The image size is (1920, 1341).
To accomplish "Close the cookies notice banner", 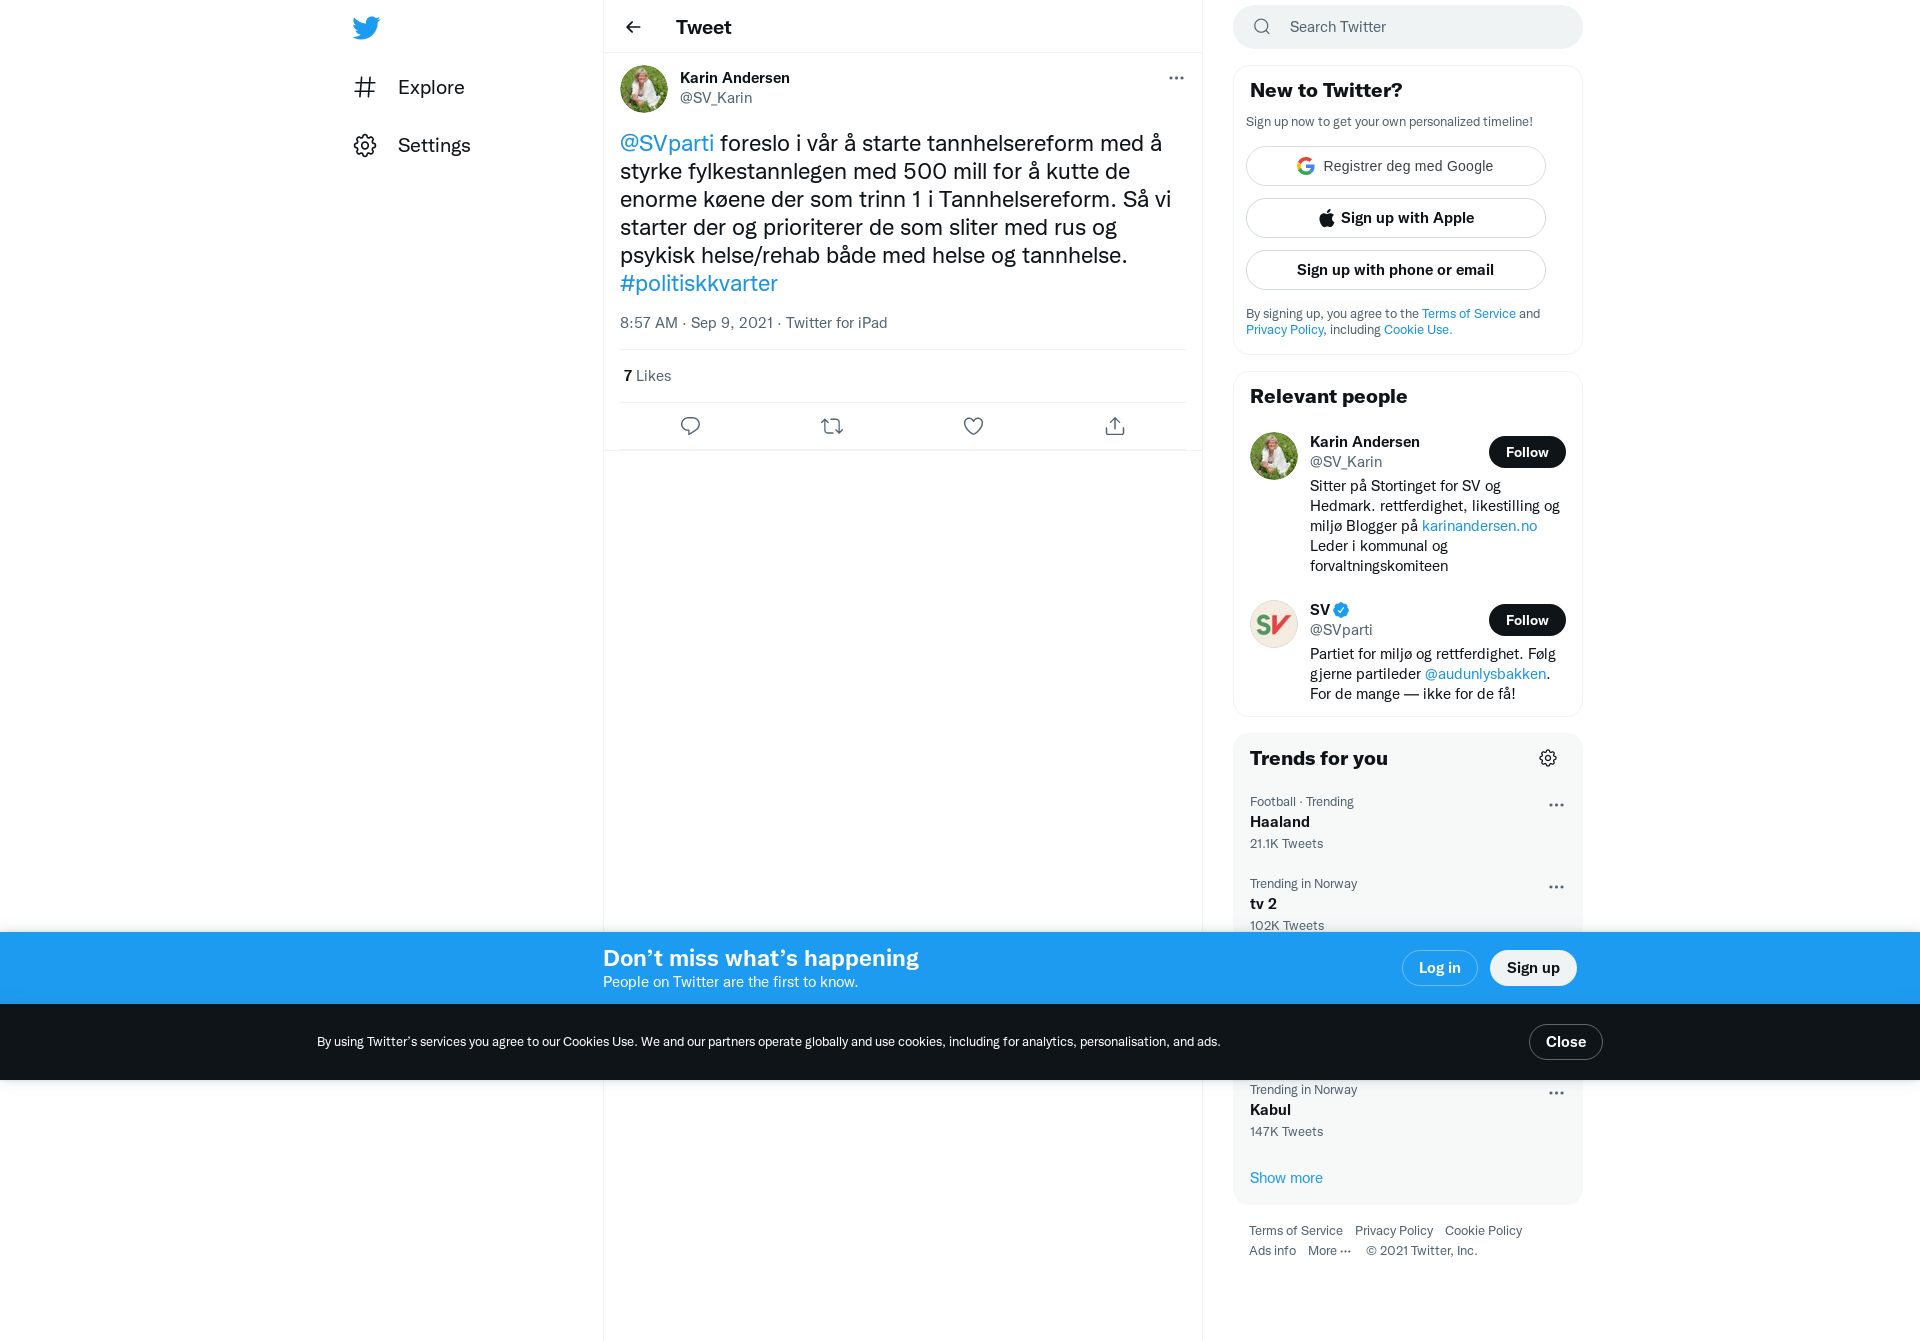I will tap(1566, 1042).
